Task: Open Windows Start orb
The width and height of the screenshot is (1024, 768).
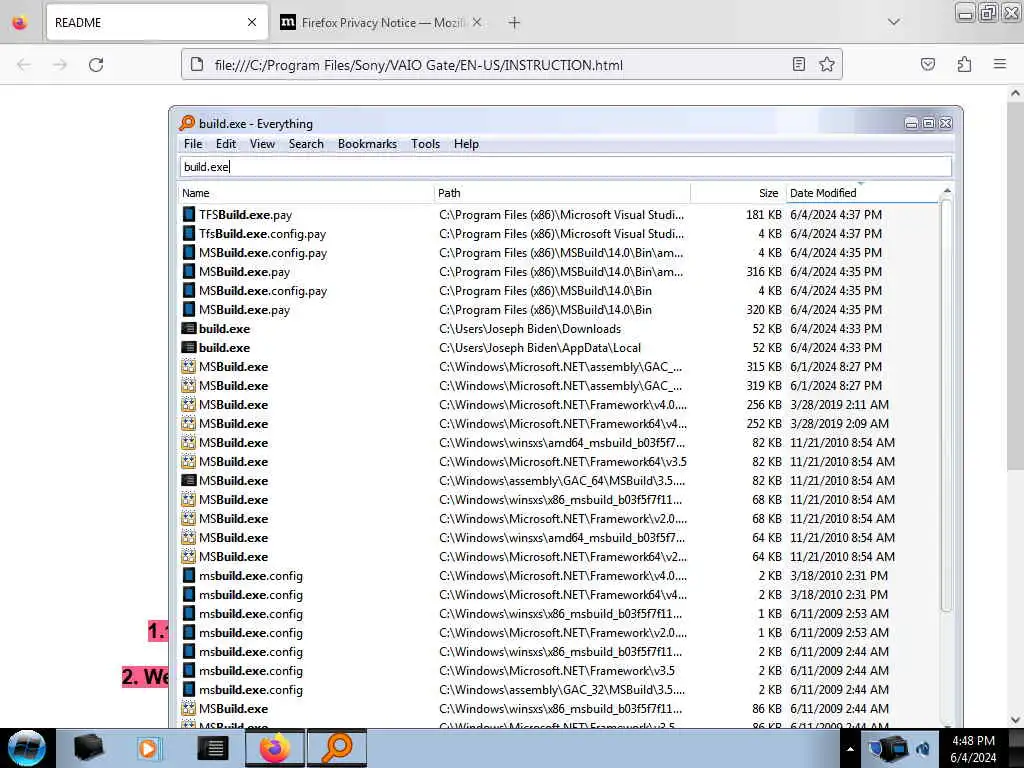Action: click(26, 748)
